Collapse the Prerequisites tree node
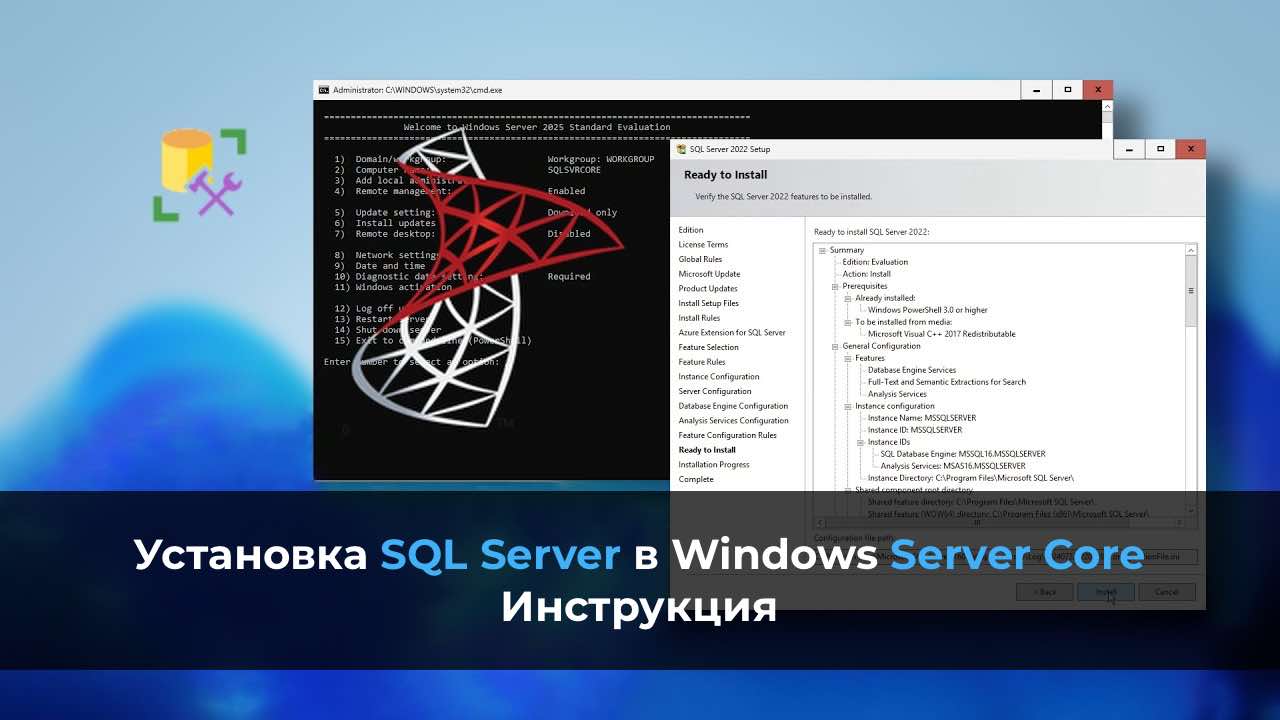 (835, 286)
